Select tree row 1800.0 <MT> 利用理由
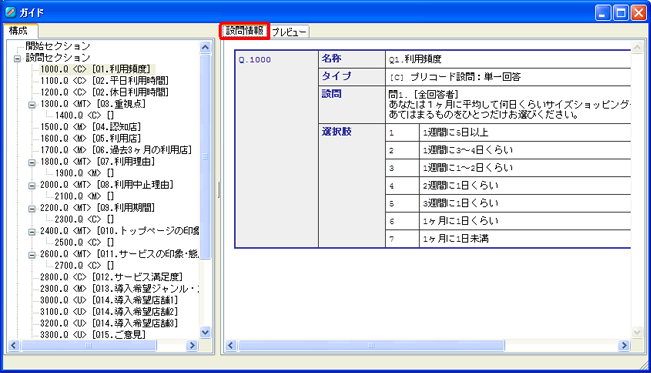 coord(98,162)
